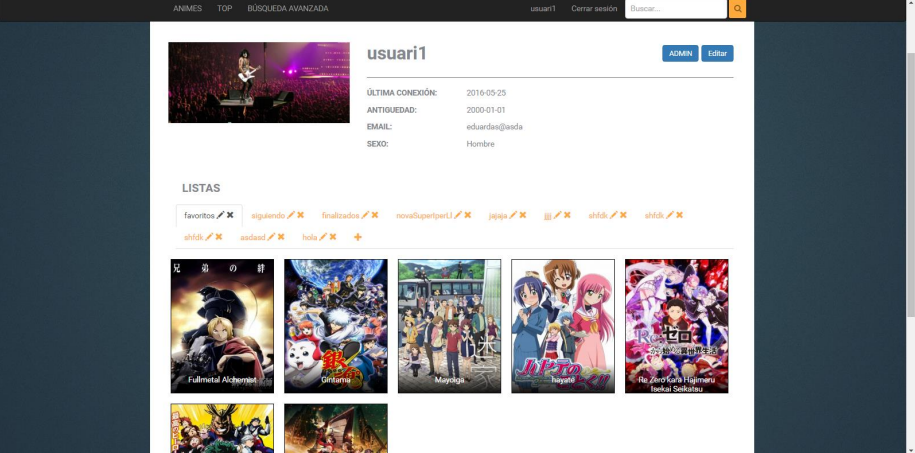This screenshot has width=915, height=453.
Task: Remove the jjjj list with X icon
Action: click(x=567, y=215)
